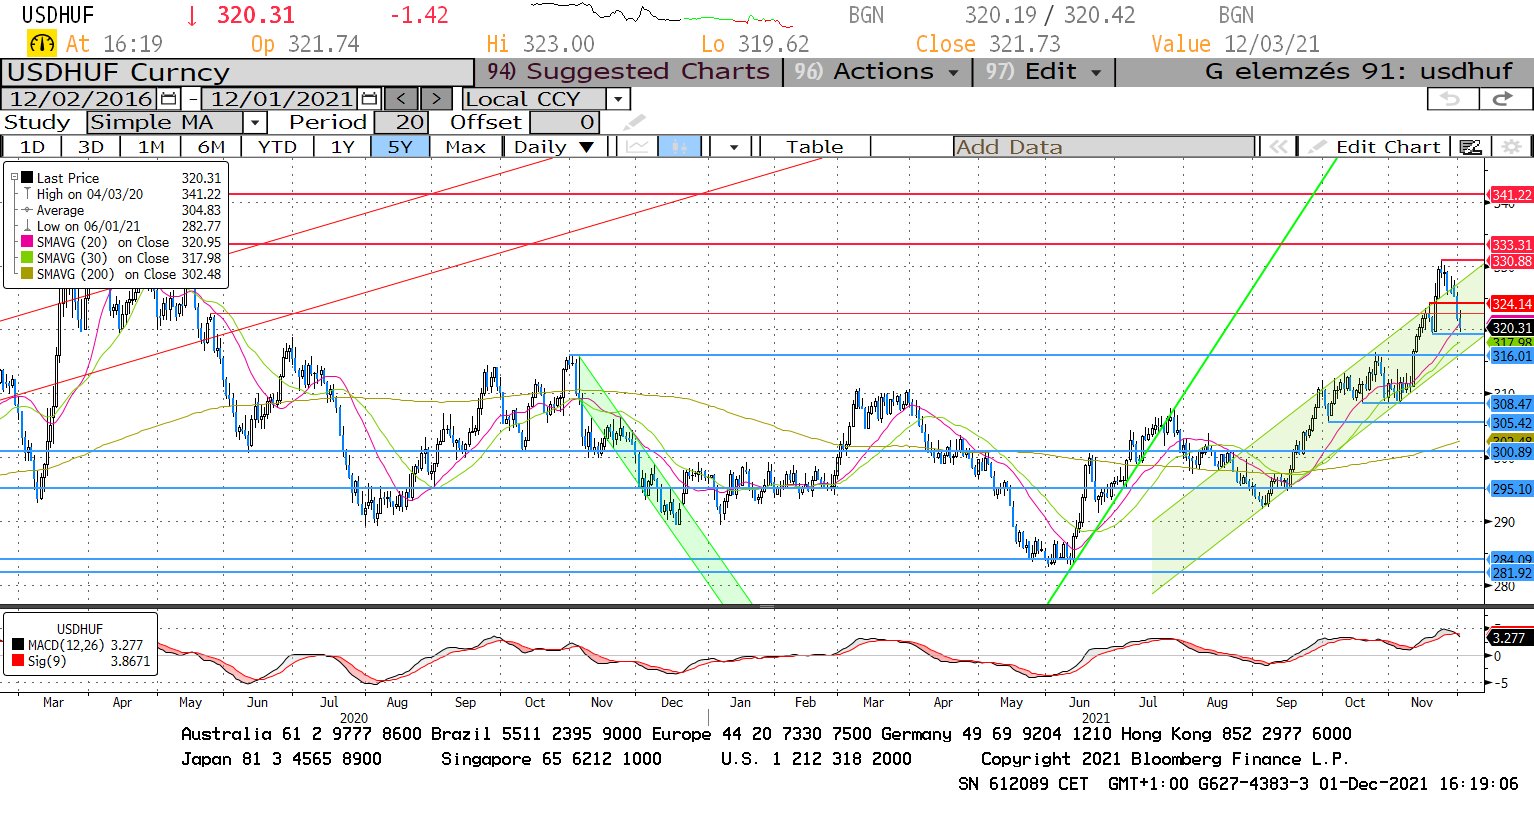Viewport: 1534px width, 813px height.
Task: Click the High on 04/03/20 legend row
Action: point(121,194)
